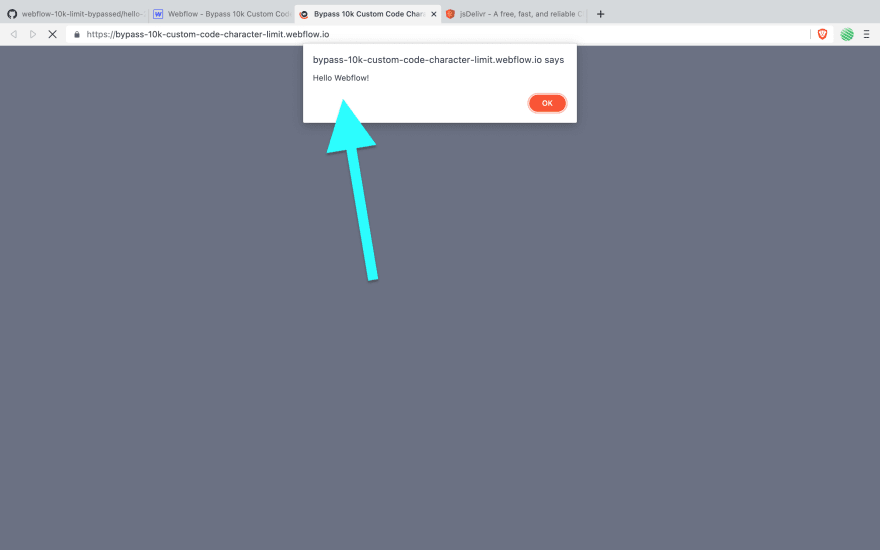Click the green striped circle icon

pyautogui.click(x=847, y=34)
